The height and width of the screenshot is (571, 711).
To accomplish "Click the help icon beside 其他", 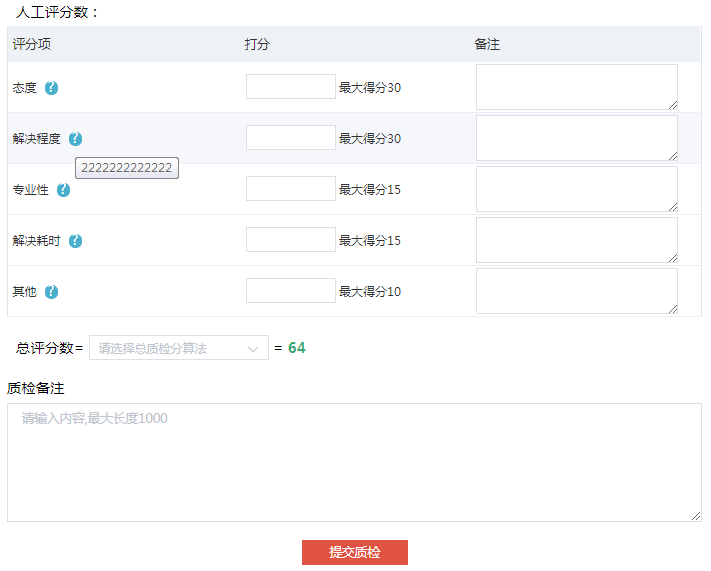I will coord(52,292).
